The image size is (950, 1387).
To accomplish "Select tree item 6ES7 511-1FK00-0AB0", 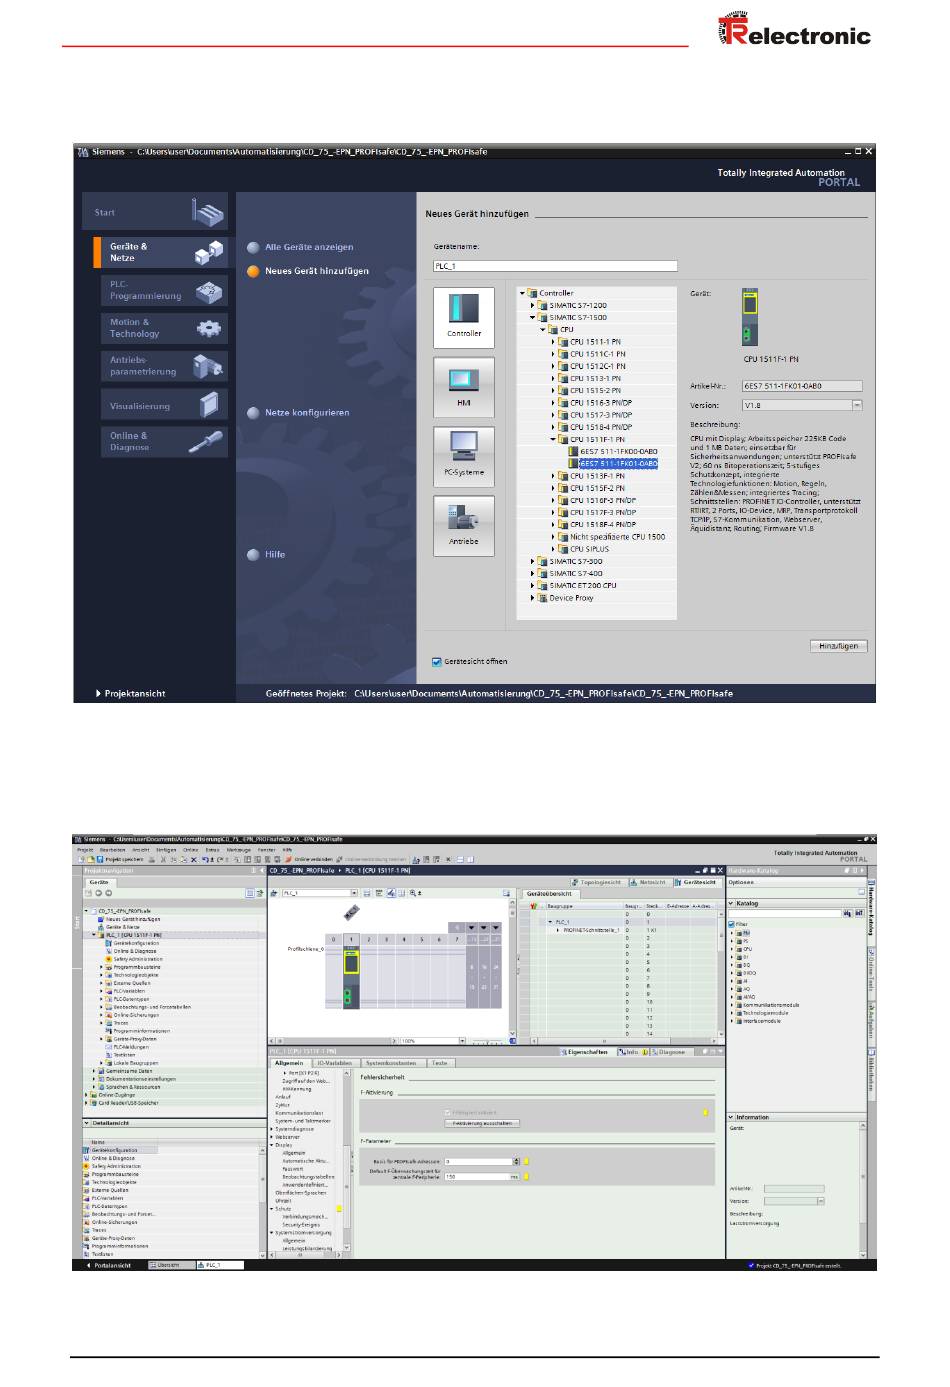I will coord(618,452).
